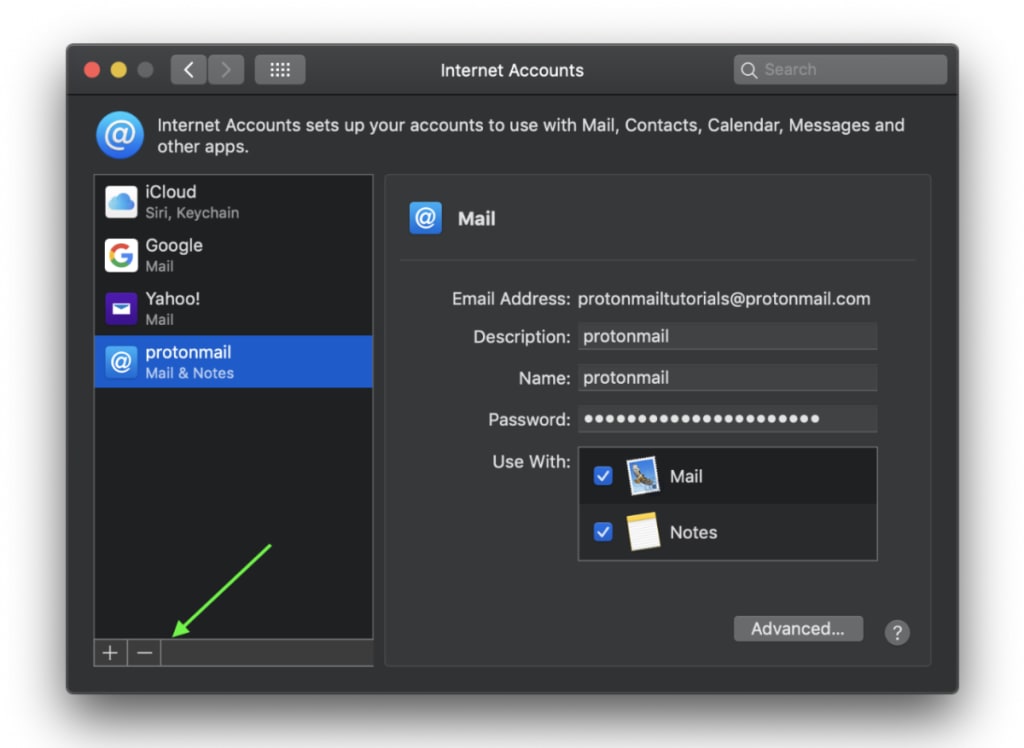Edit the Description field
The width and height of the screenshot is (1024, 748).
[728, 336]
